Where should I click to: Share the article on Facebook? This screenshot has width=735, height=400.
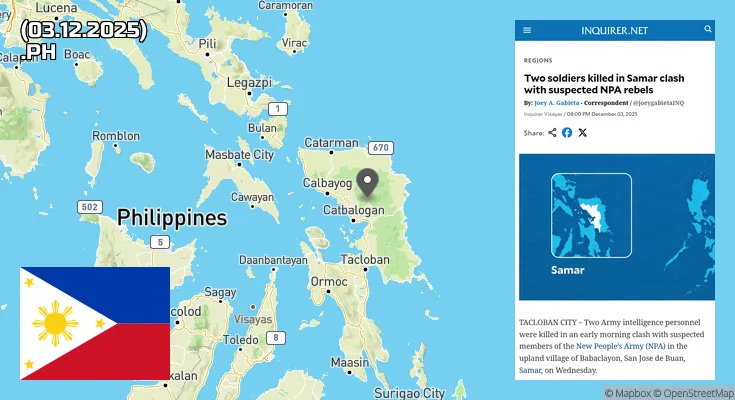567,133
